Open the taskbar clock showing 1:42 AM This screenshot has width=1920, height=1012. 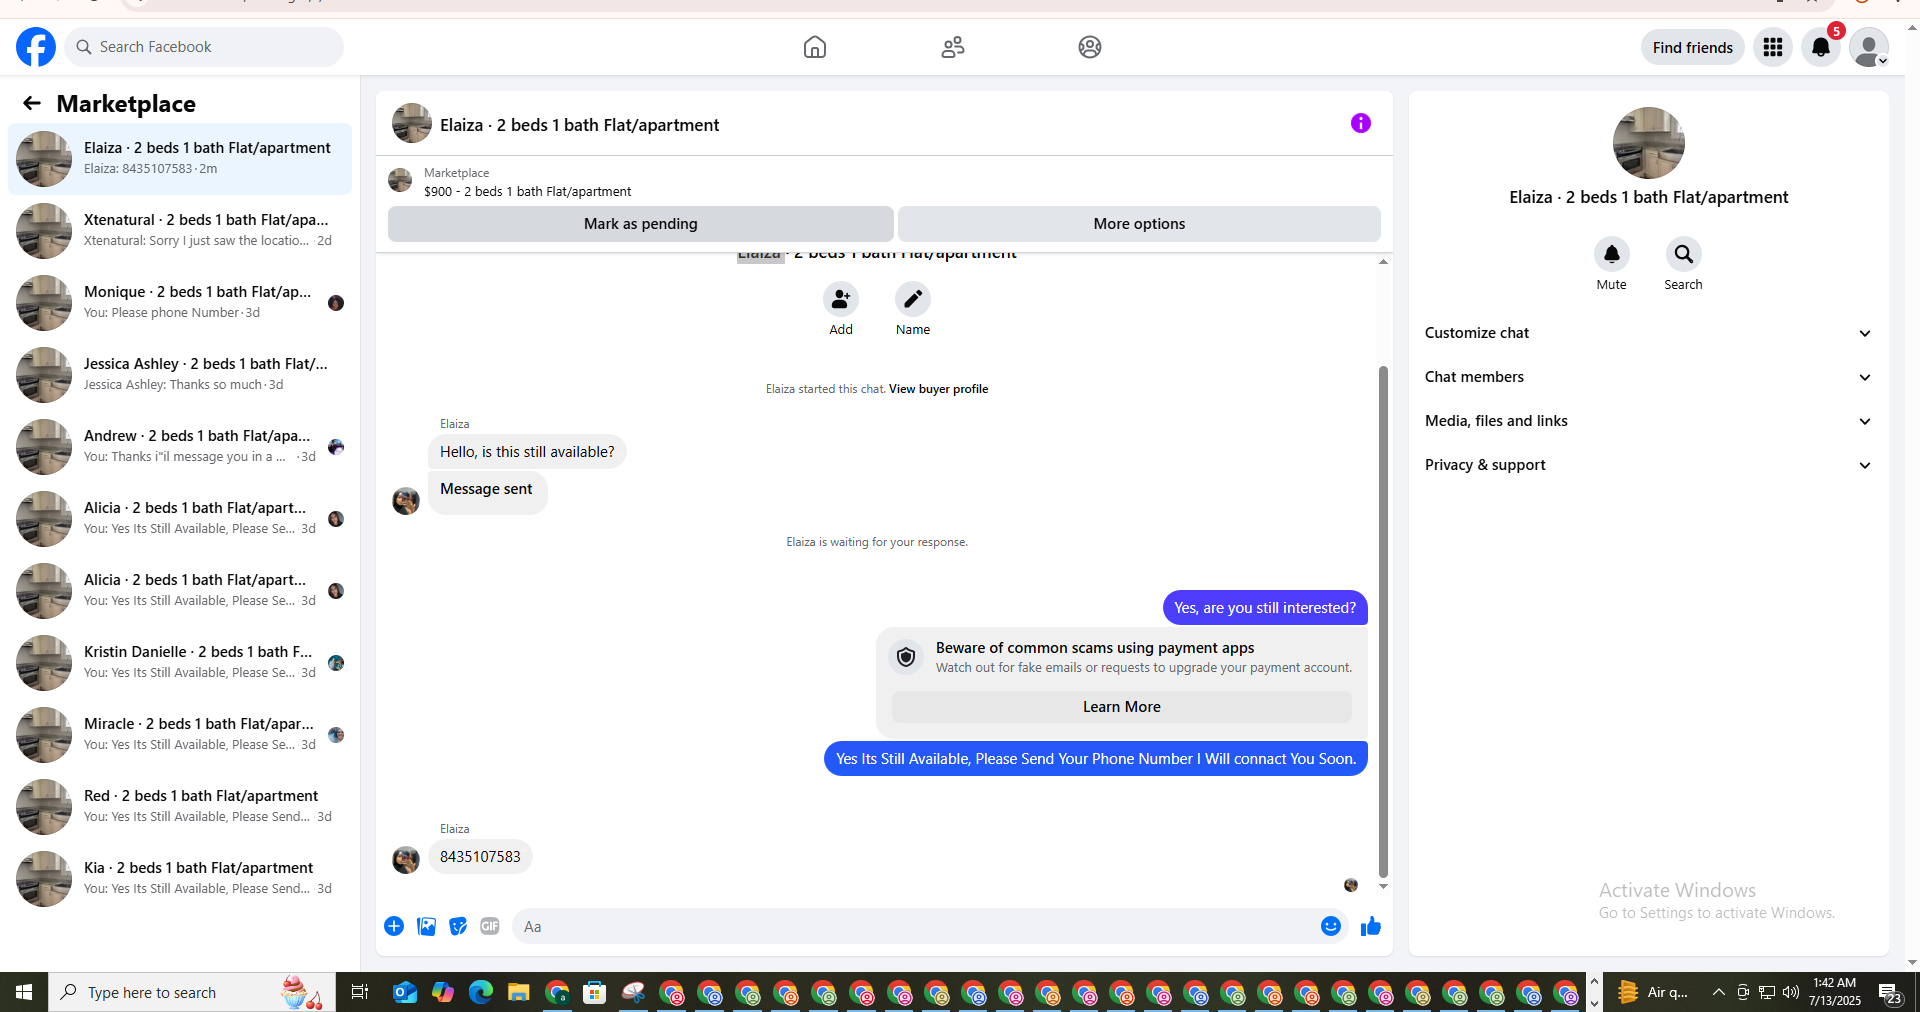coord(1835,992)
